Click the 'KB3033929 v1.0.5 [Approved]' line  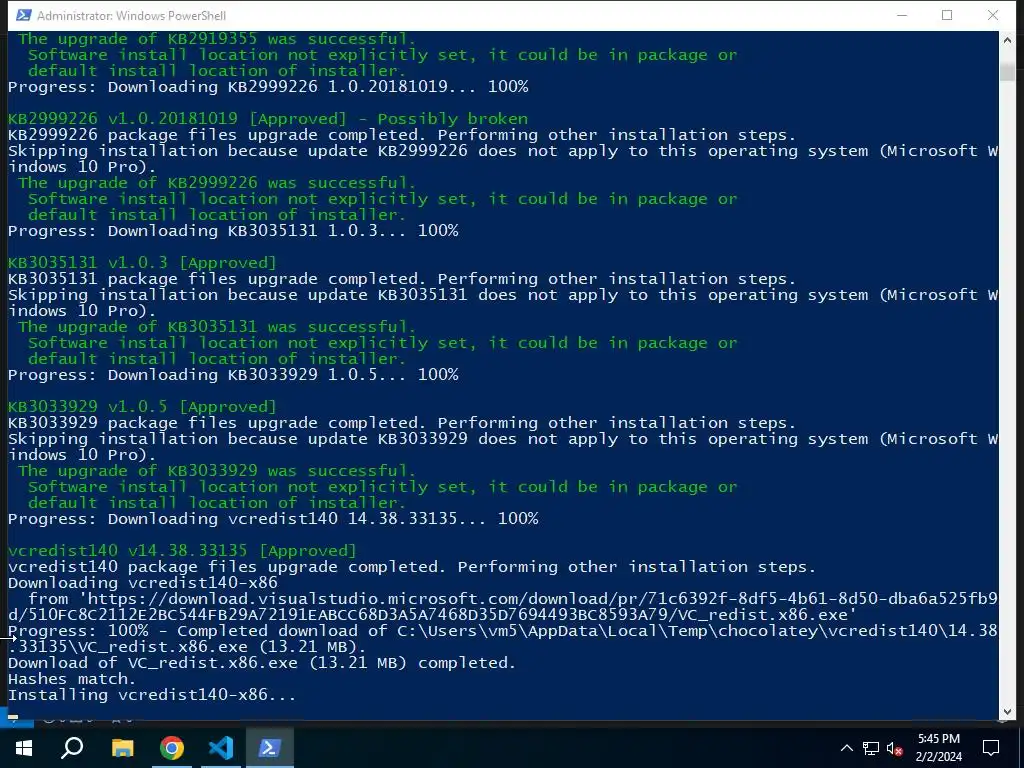pyautogui.click(x=142, y=407)
